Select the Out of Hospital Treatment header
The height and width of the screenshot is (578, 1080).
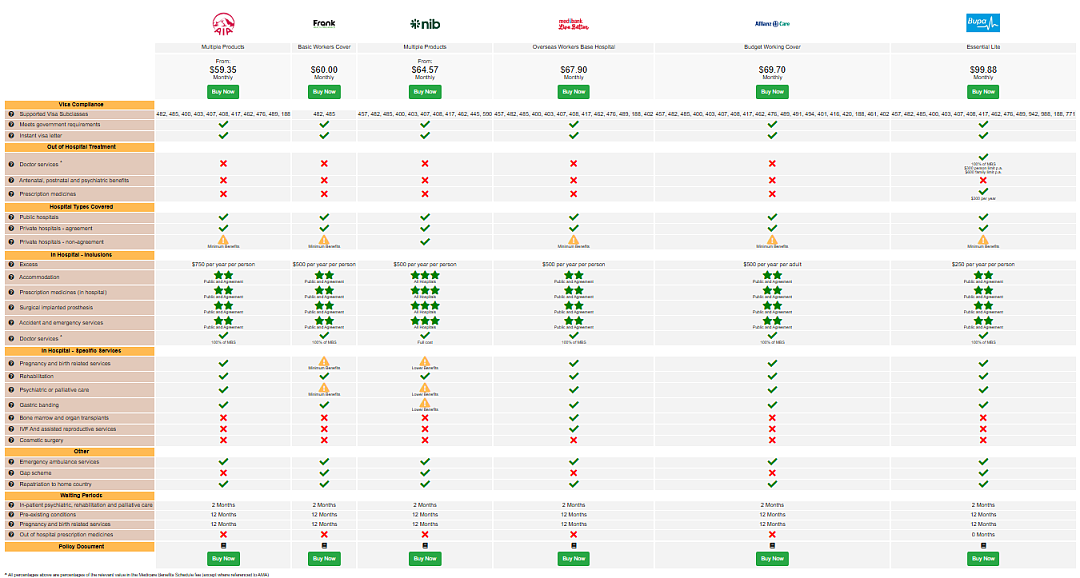[80, 147]
